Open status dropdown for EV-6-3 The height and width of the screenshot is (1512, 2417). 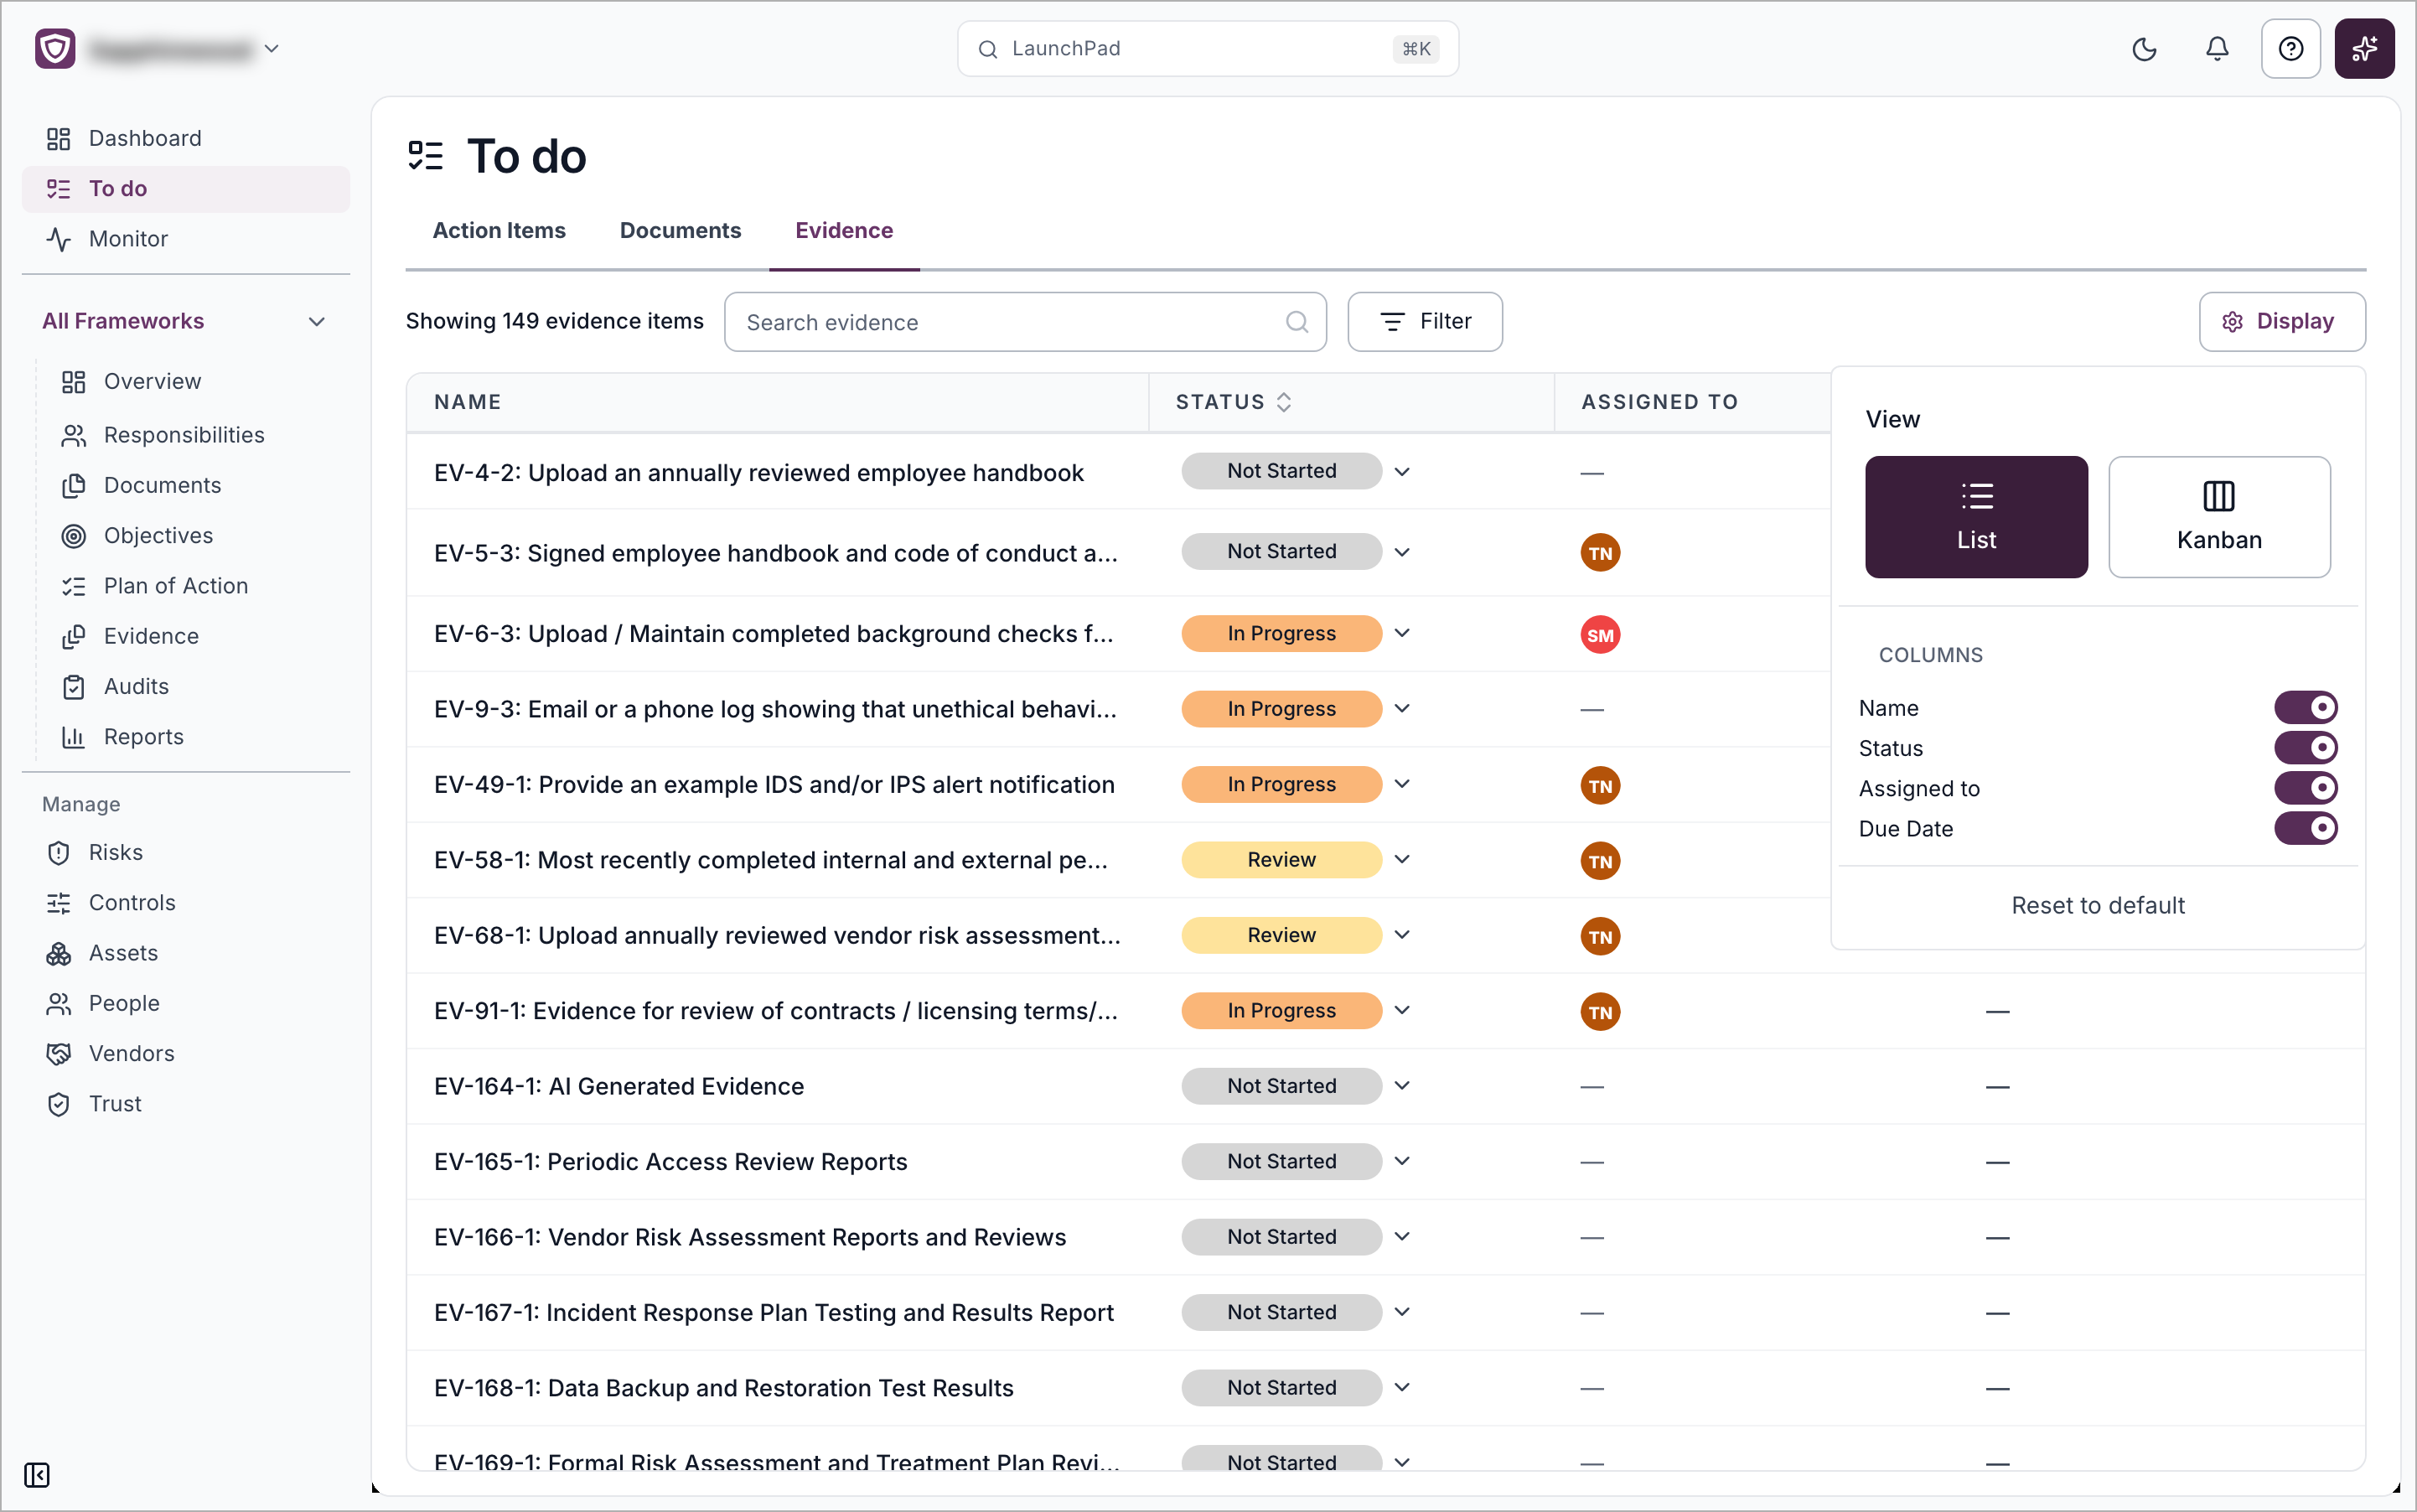(x=1402, y=633)
